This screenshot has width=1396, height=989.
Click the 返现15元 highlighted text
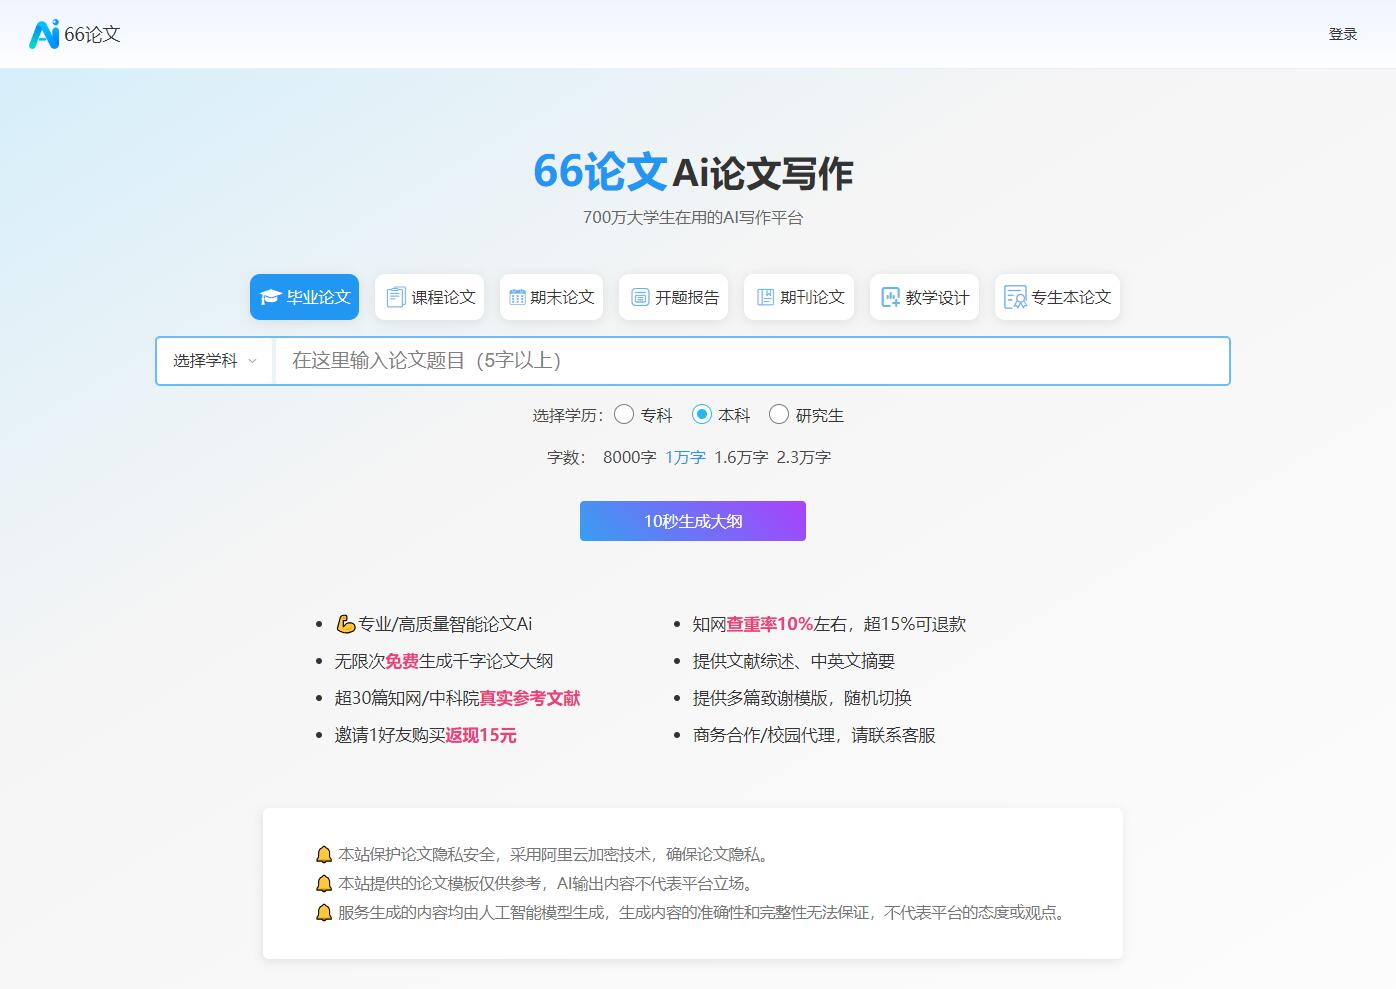click(481, 735)
